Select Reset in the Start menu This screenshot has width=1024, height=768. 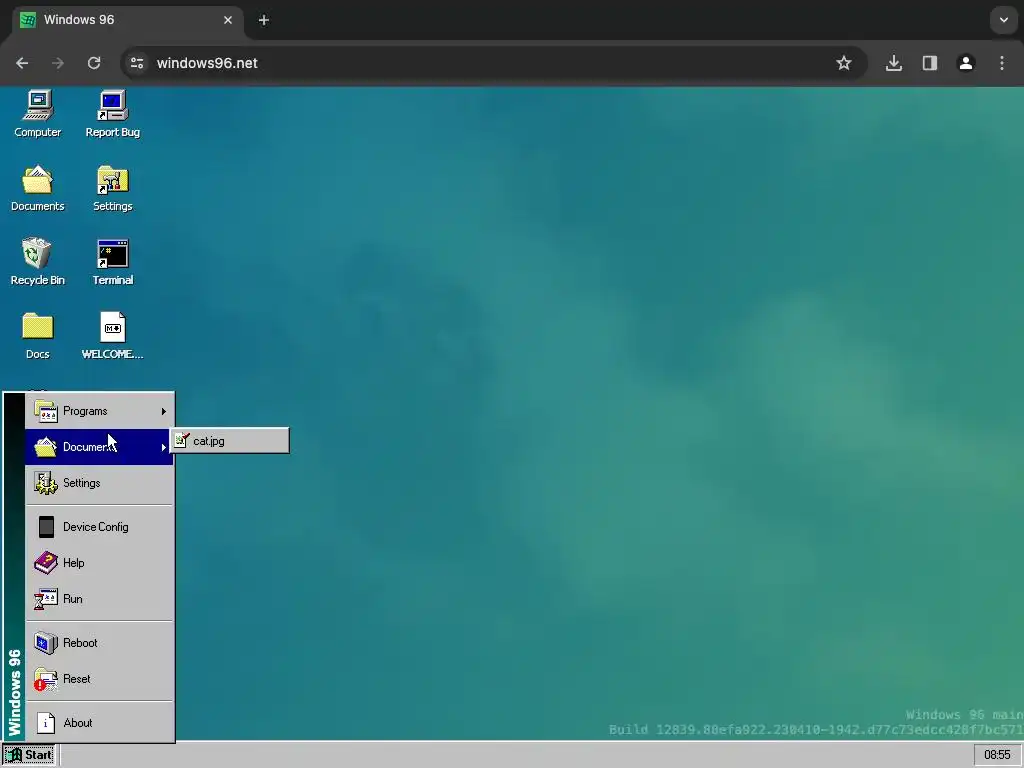tap(99, 679)
